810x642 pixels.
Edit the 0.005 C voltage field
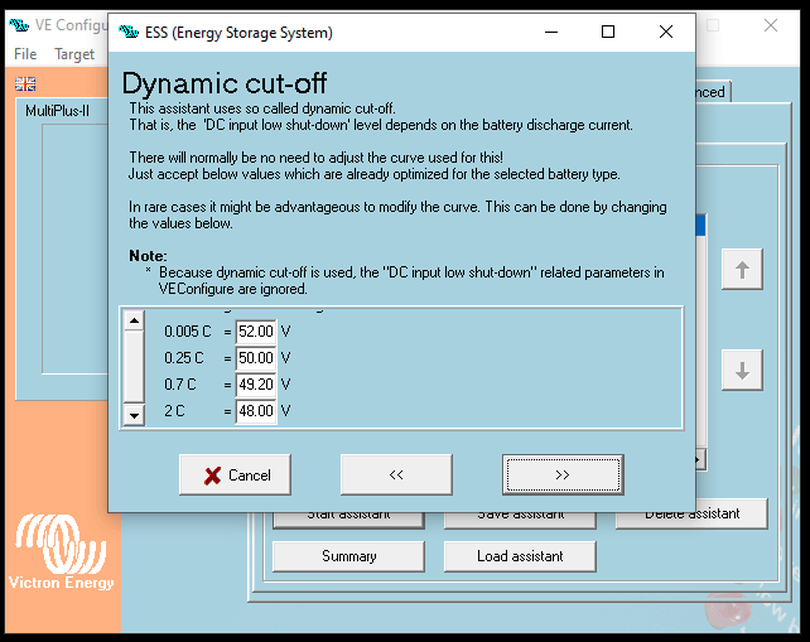point(256,331)
